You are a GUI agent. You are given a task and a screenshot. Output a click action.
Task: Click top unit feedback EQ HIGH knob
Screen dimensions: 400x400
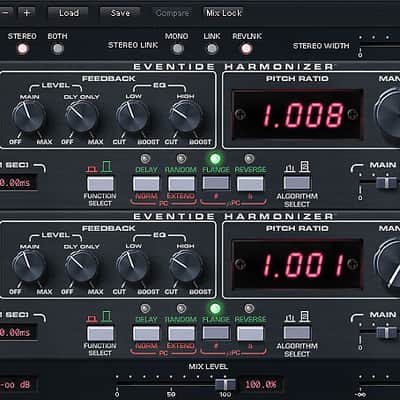pyautogui.click(x=185, y=116)
